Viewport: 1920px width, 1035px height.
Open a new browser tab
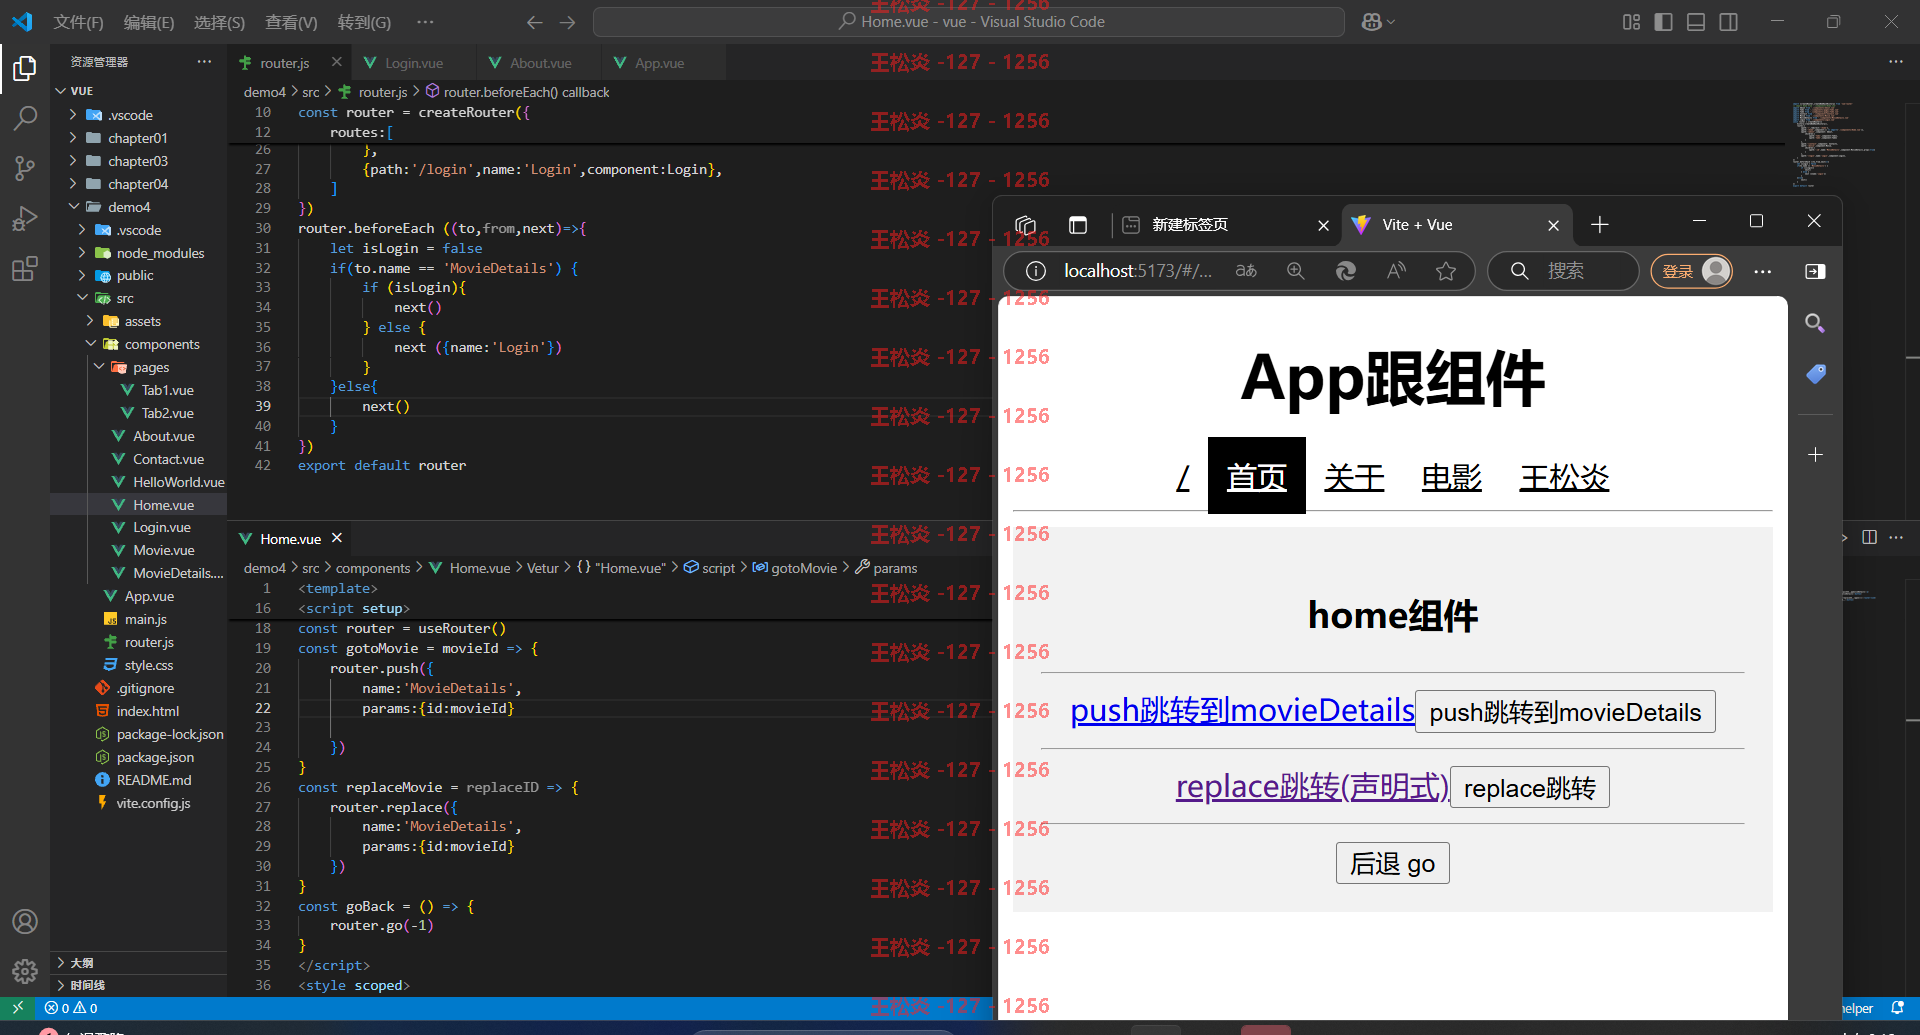coord(1600,225)
